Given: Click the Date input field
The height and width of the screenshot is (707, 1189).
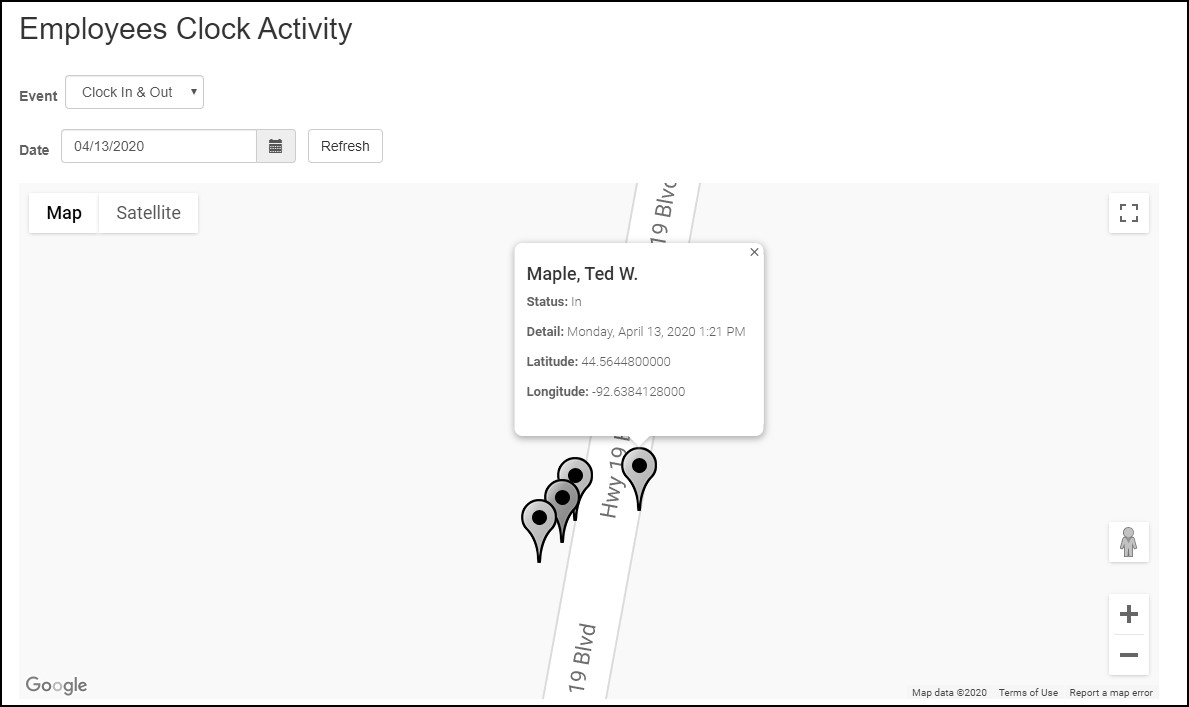Looking at the screenshot, I should coord(160,146).
